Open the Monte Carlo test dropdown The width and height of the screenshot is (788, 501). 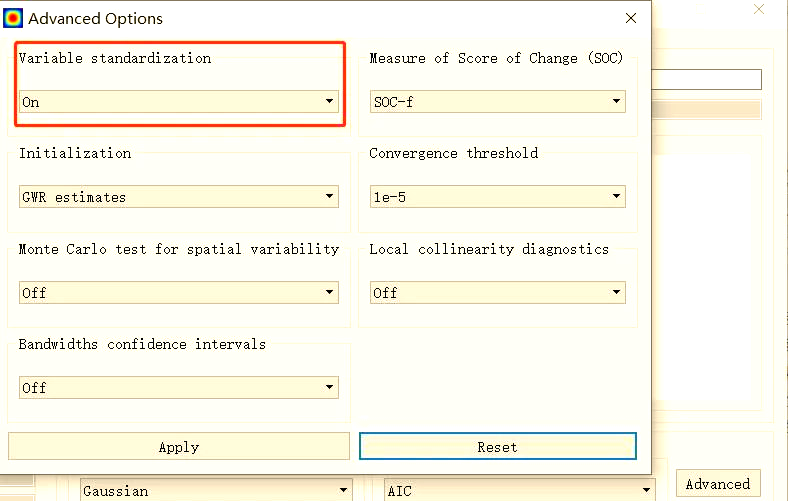[179, 292]
